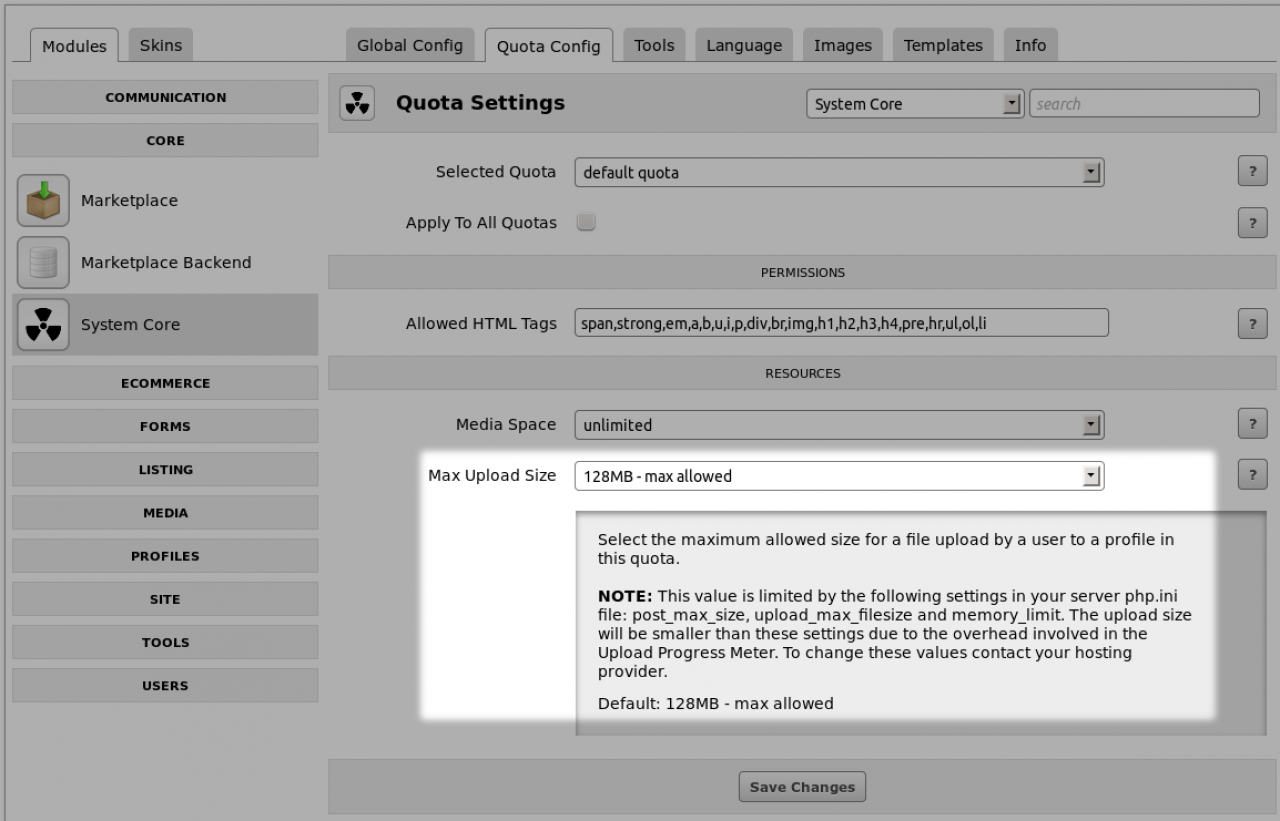This screenshot has height=821, width=1280.
Task: Click the System Core radiation icon in sidebar
Action: click(x=43, y=325)
